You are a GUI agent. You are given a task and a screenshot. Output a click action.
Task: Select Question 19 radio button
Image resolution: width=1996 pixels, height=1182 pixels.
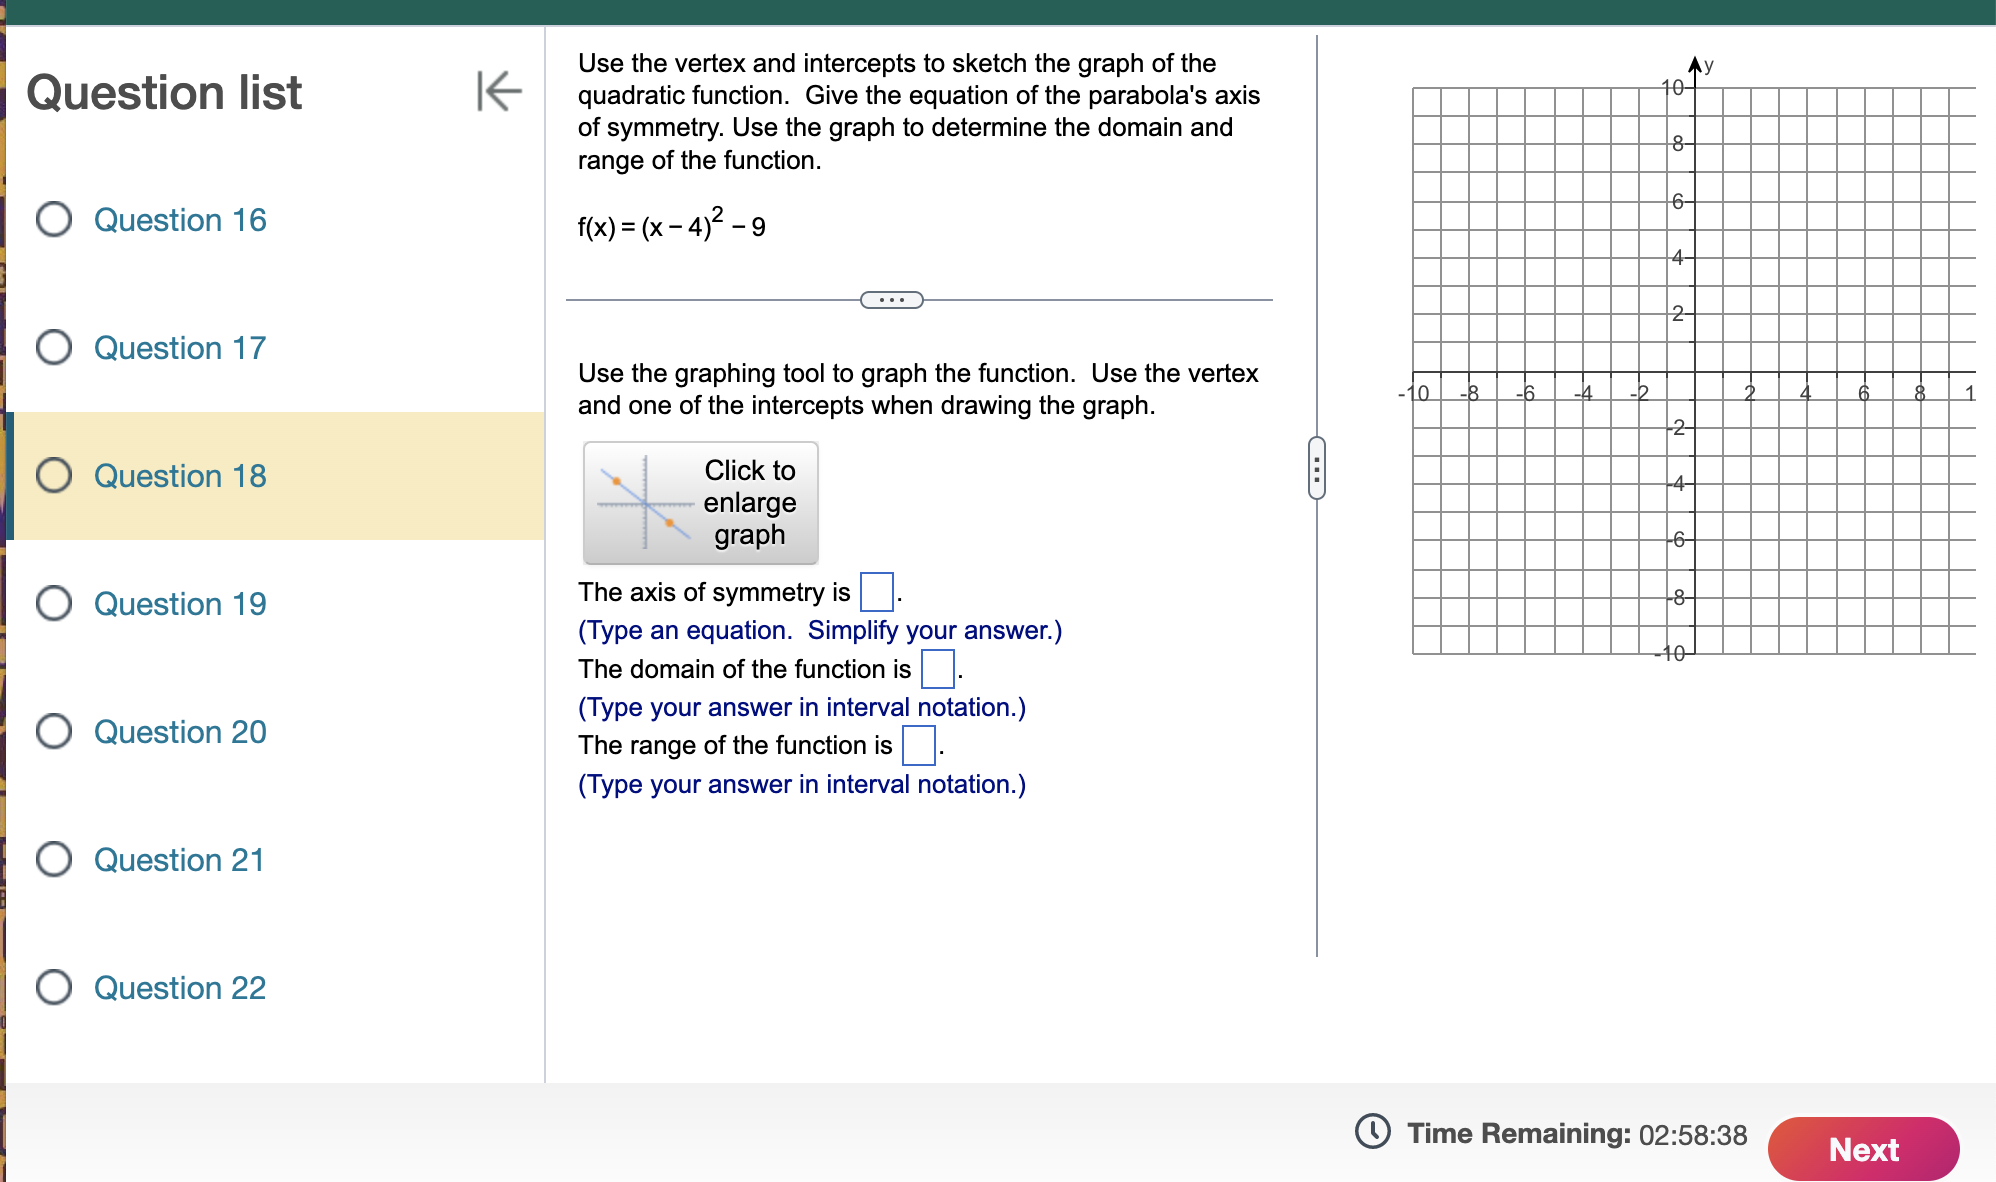click(x=54, y=603)
